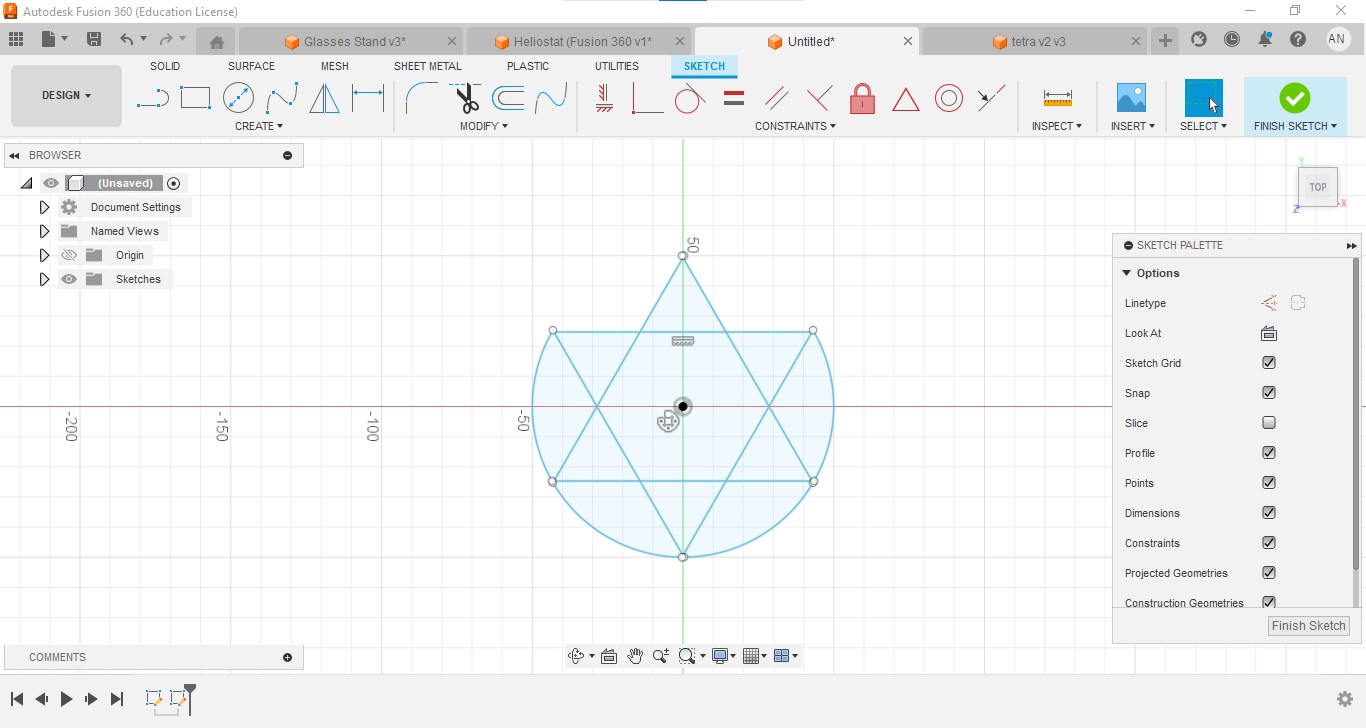Expand the Named Views node
This screenshot has height=728, width=1366.
(44, 231)
